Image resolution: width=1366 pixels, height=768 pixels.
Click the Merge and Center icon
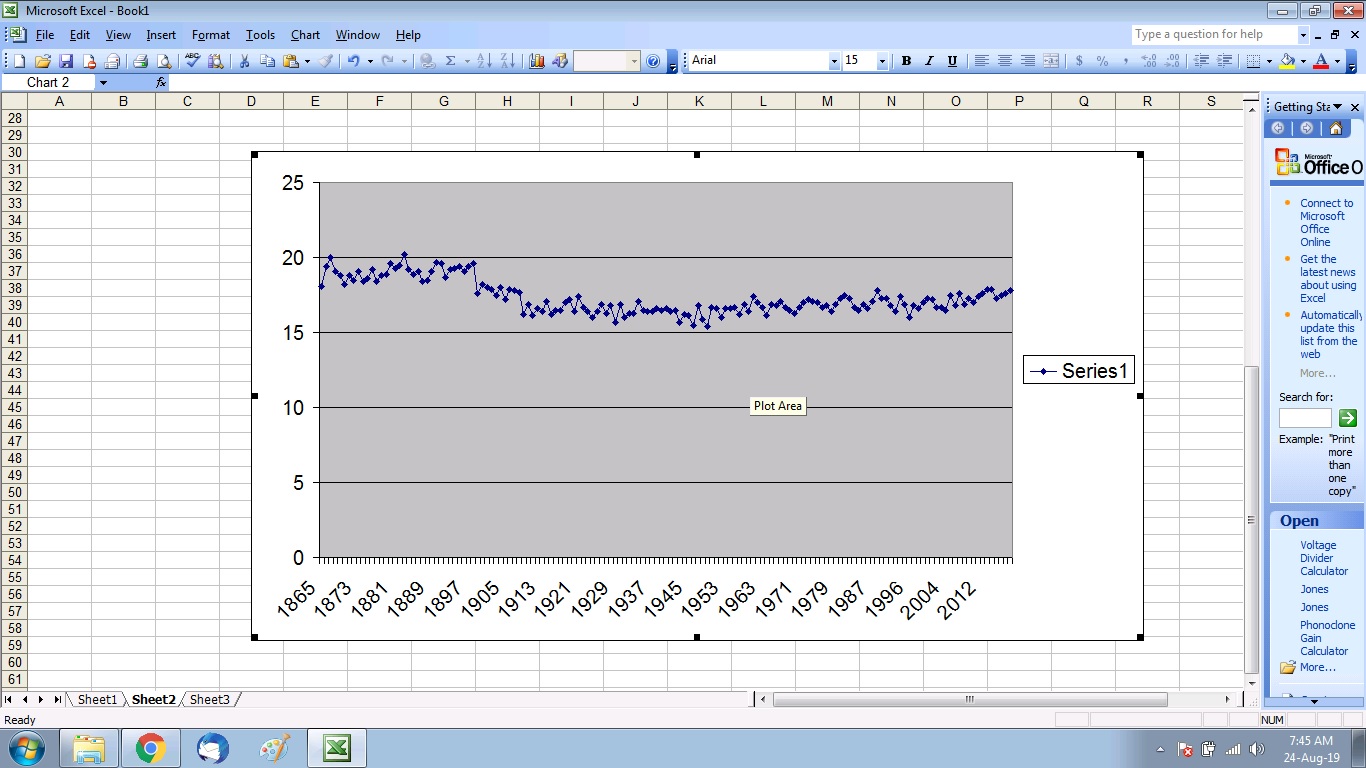1051,61
